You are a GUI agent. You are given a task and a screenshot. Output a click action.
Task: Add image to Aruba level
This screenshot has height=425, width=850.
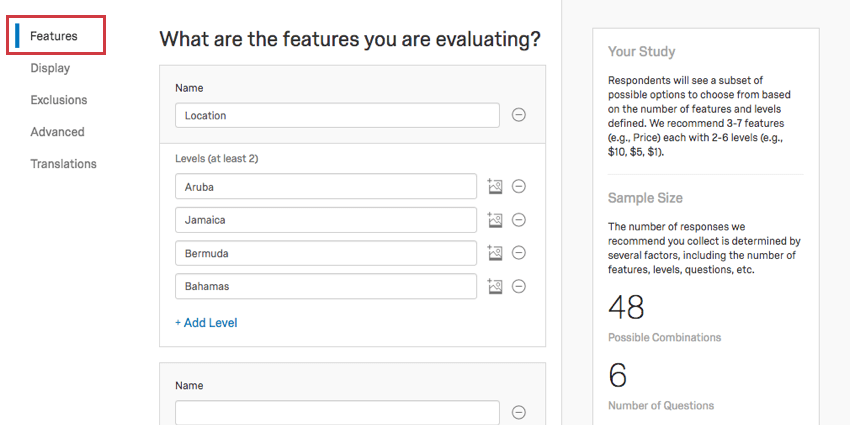tap(494, 186)
